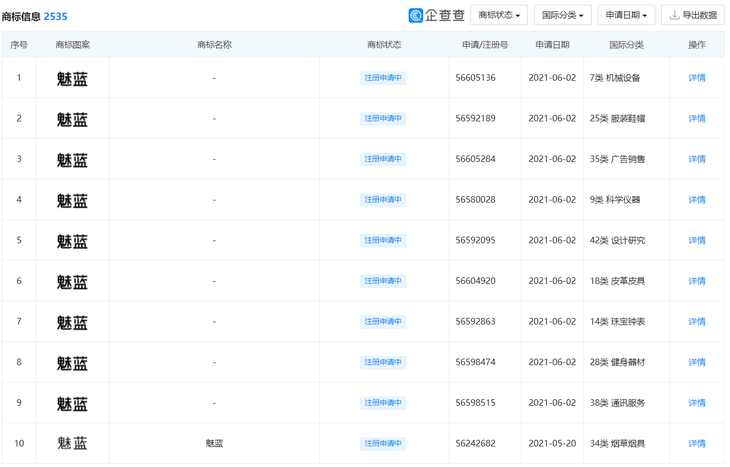Click 注册申请中 status tag in row 7

383,322
